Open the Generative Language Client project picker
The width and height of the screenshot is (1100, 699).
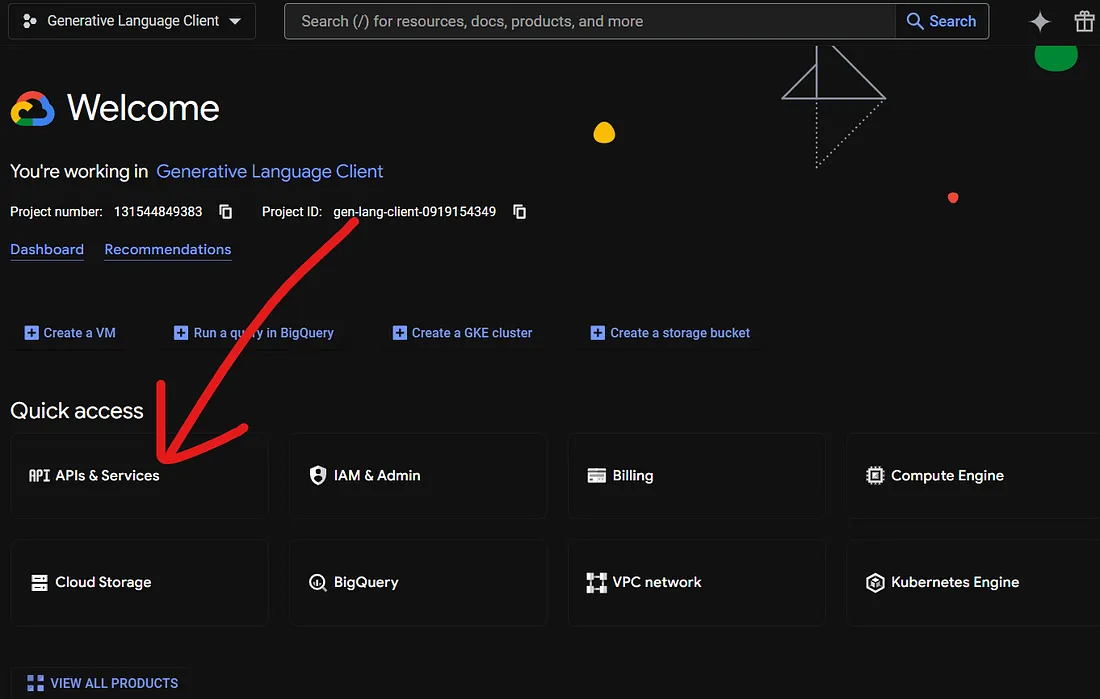pos(132,21)
